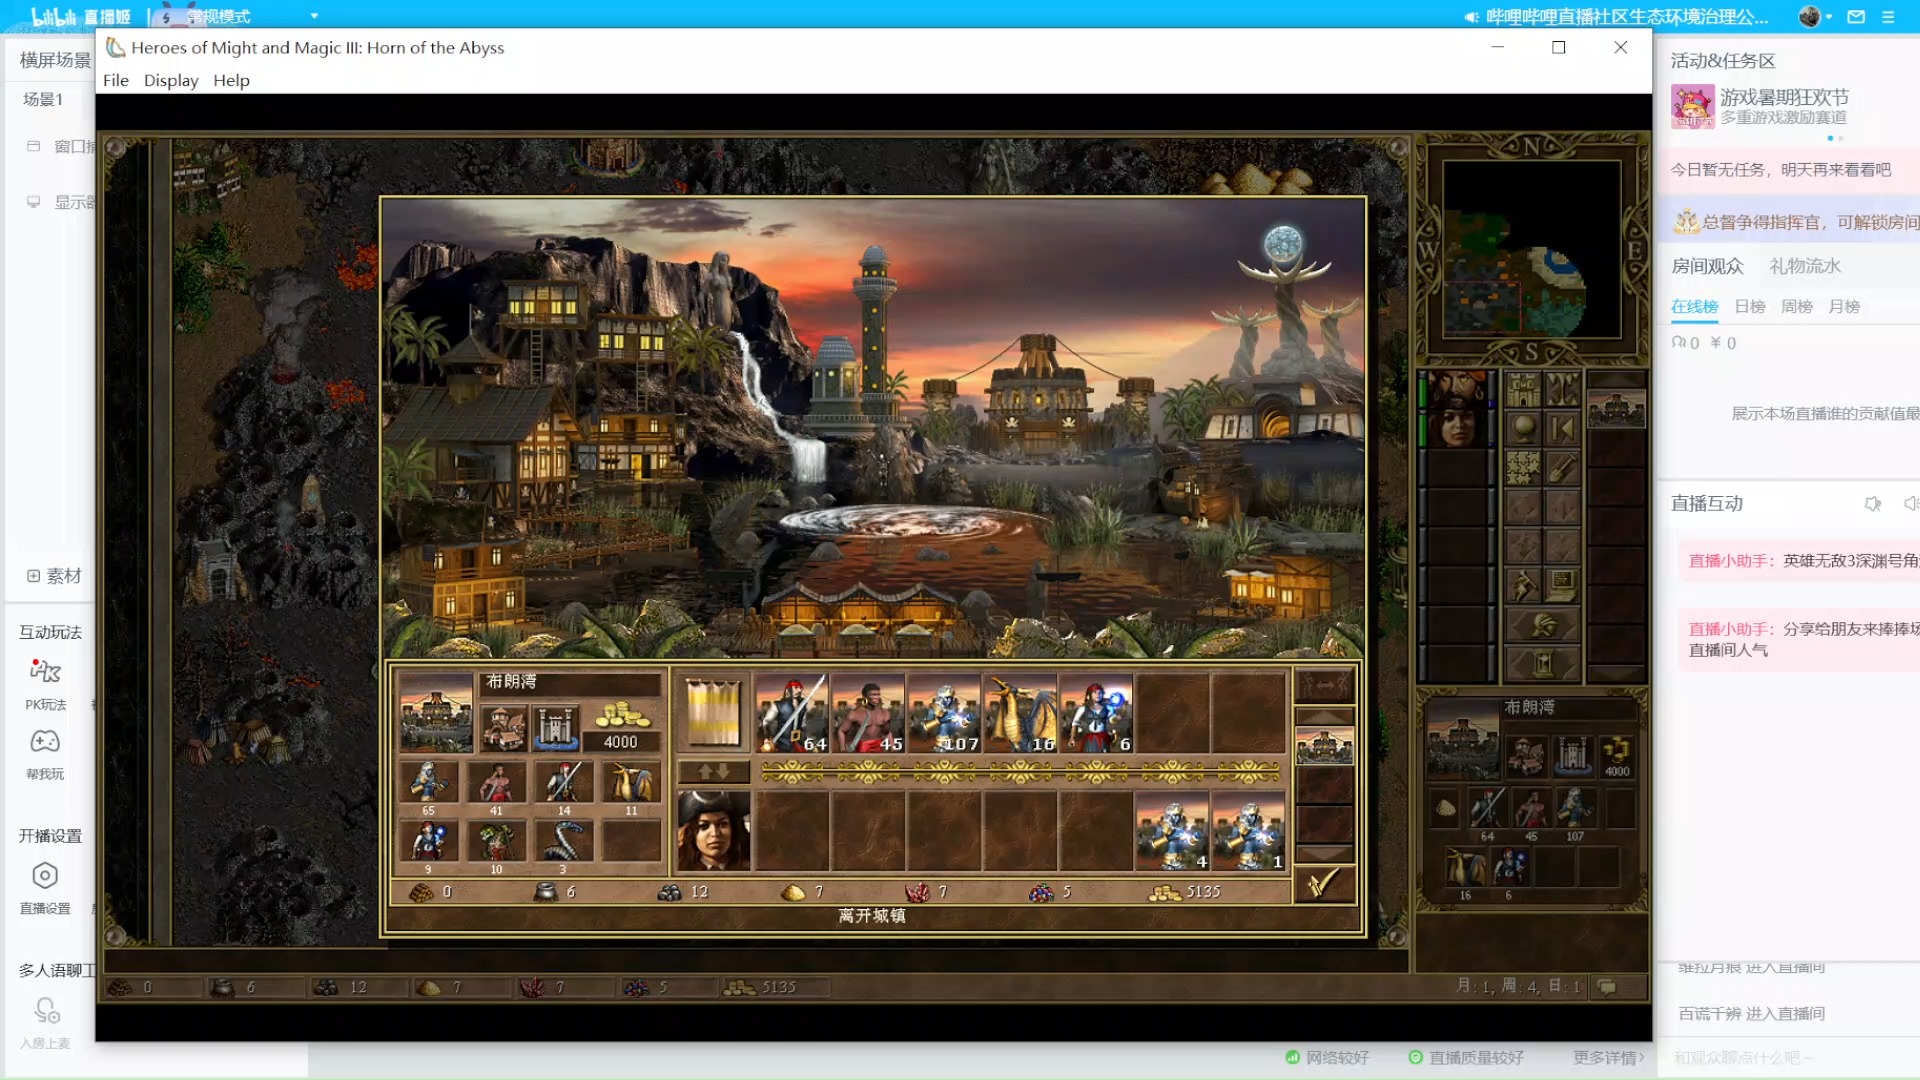Click the yellow garrison flag banner

[x=714, y=713]
